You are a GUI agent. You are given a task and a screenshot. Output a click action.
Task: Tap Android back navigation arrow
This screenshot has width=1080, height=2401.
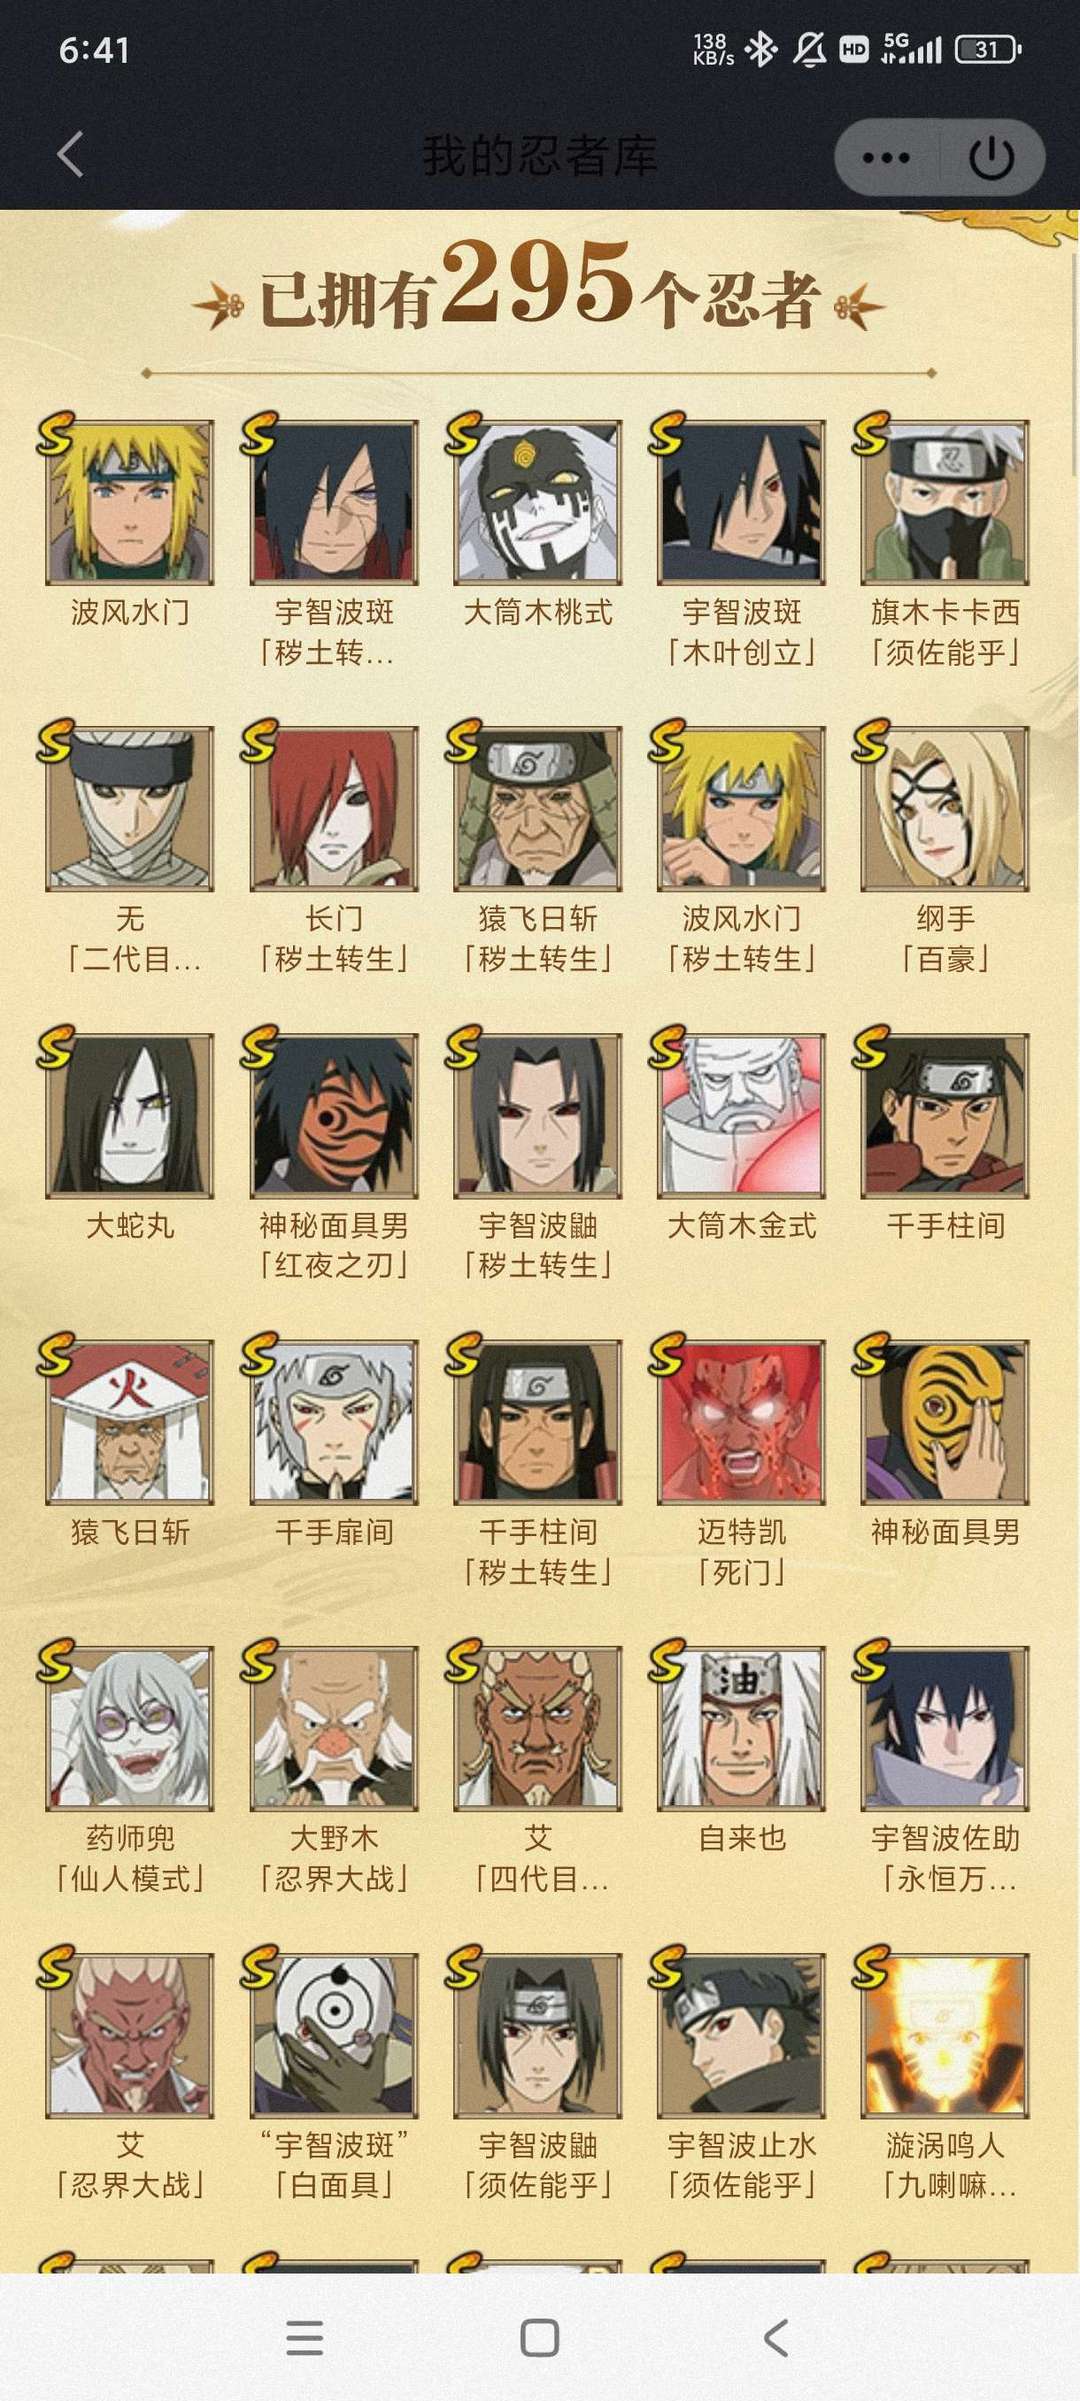(776, 2338)
